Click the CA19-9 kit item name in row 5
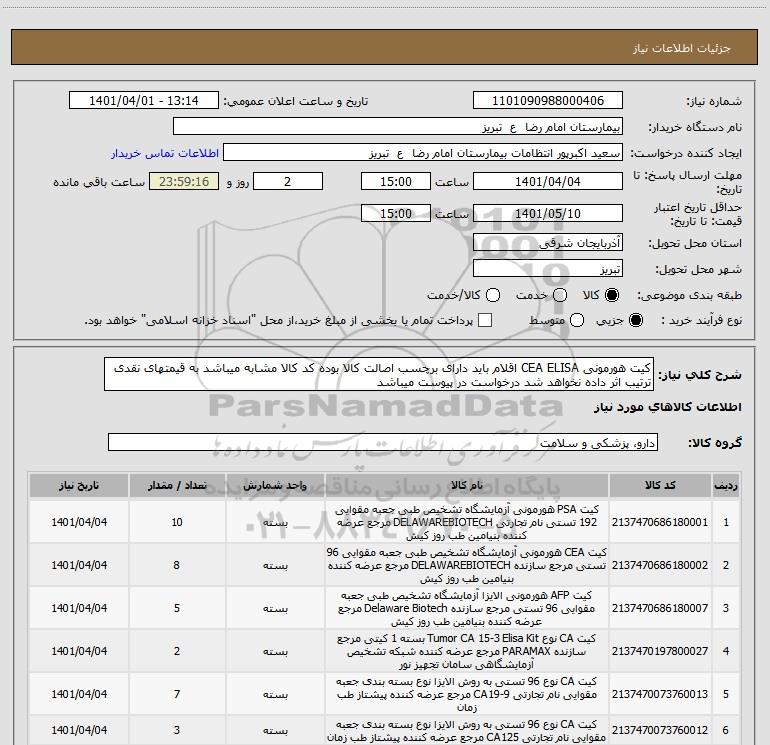 tap(467, 694)
